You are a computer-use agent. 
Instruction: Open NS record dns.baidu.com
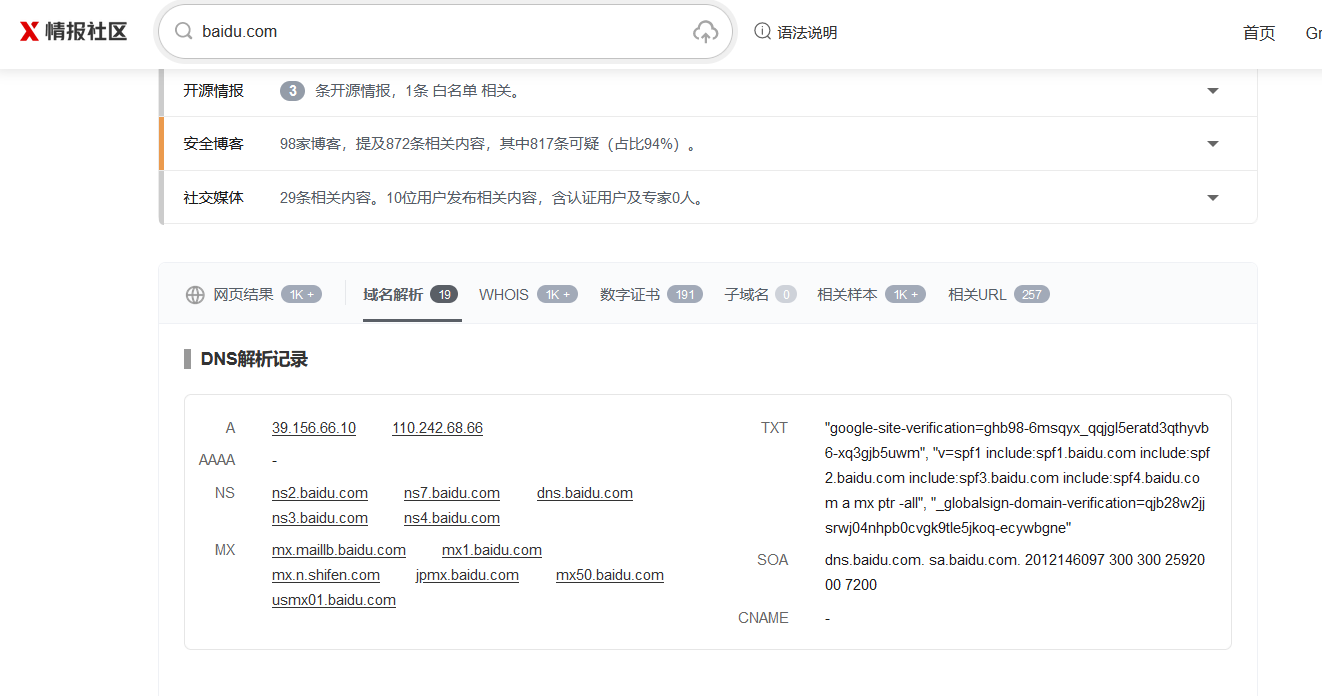click(x=585, y=493)
